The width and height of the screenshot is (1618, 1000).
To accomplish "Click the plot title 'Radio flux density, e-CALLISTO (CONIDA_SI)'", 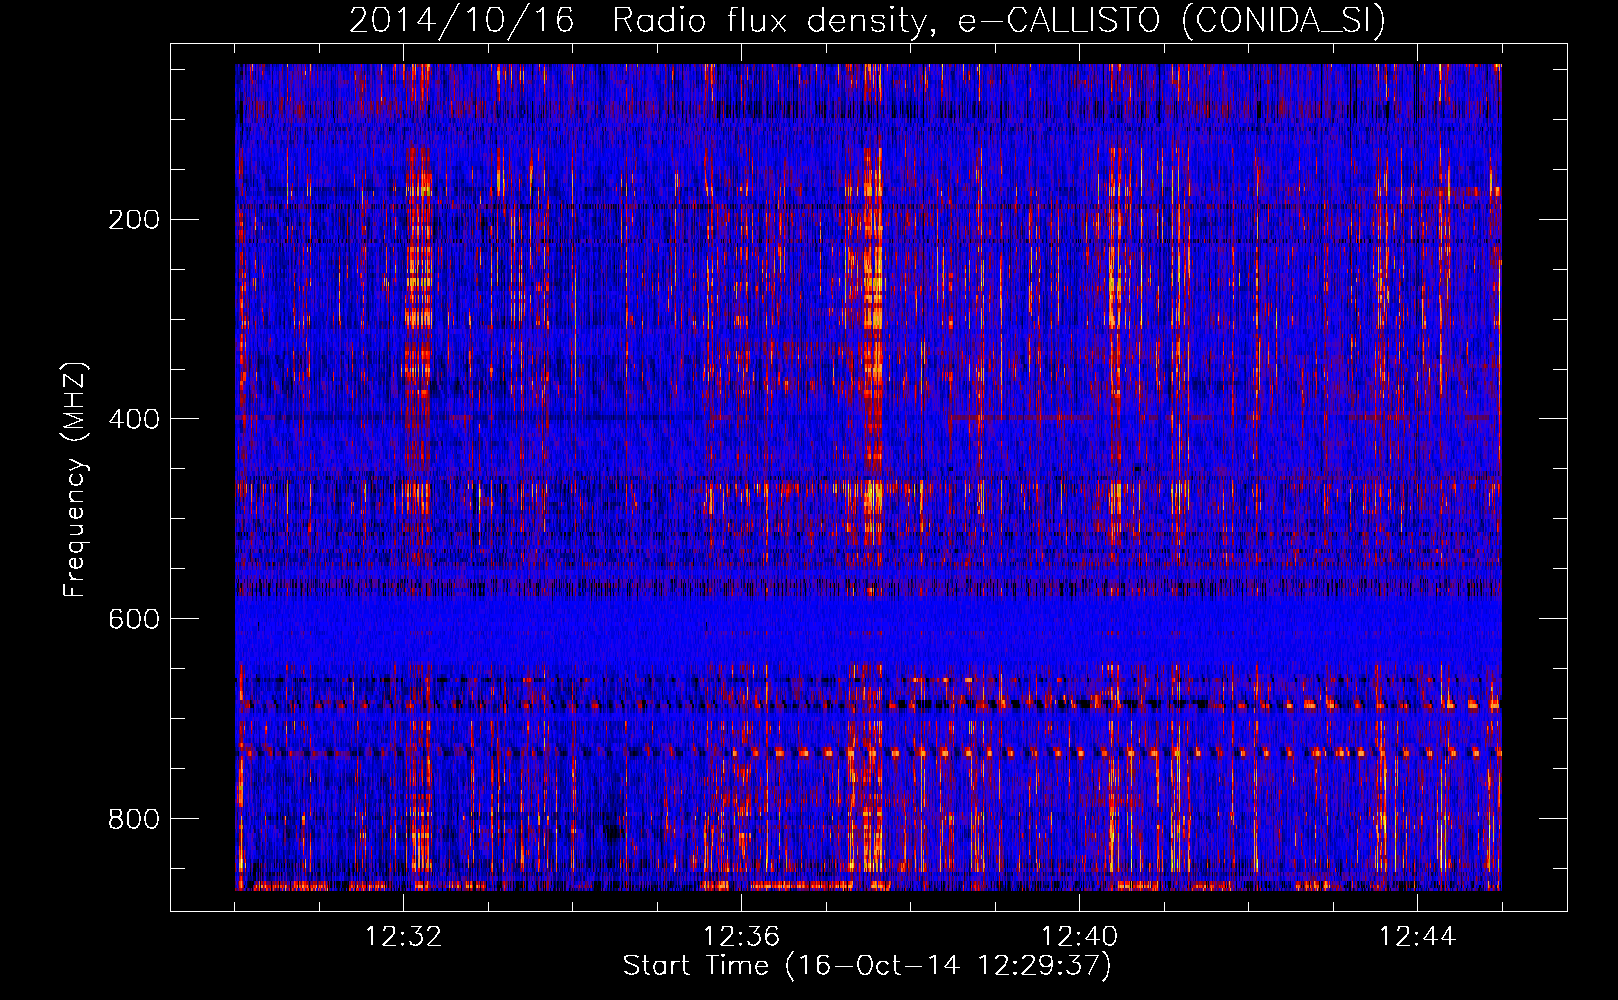I will coord(999,20).
